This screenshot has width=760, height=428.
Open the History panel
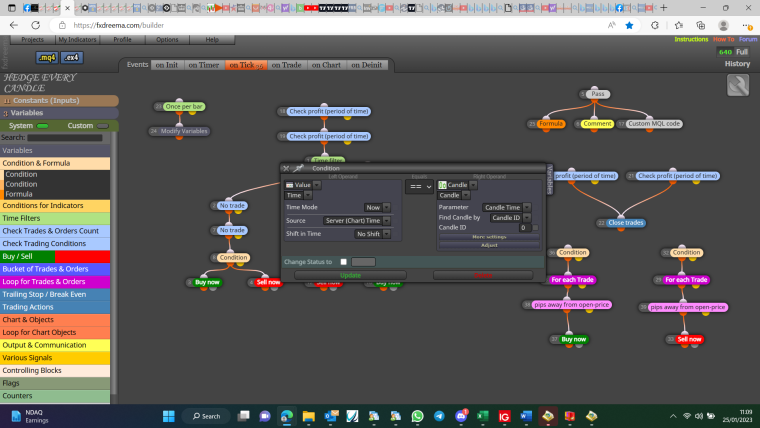point(737,63)
